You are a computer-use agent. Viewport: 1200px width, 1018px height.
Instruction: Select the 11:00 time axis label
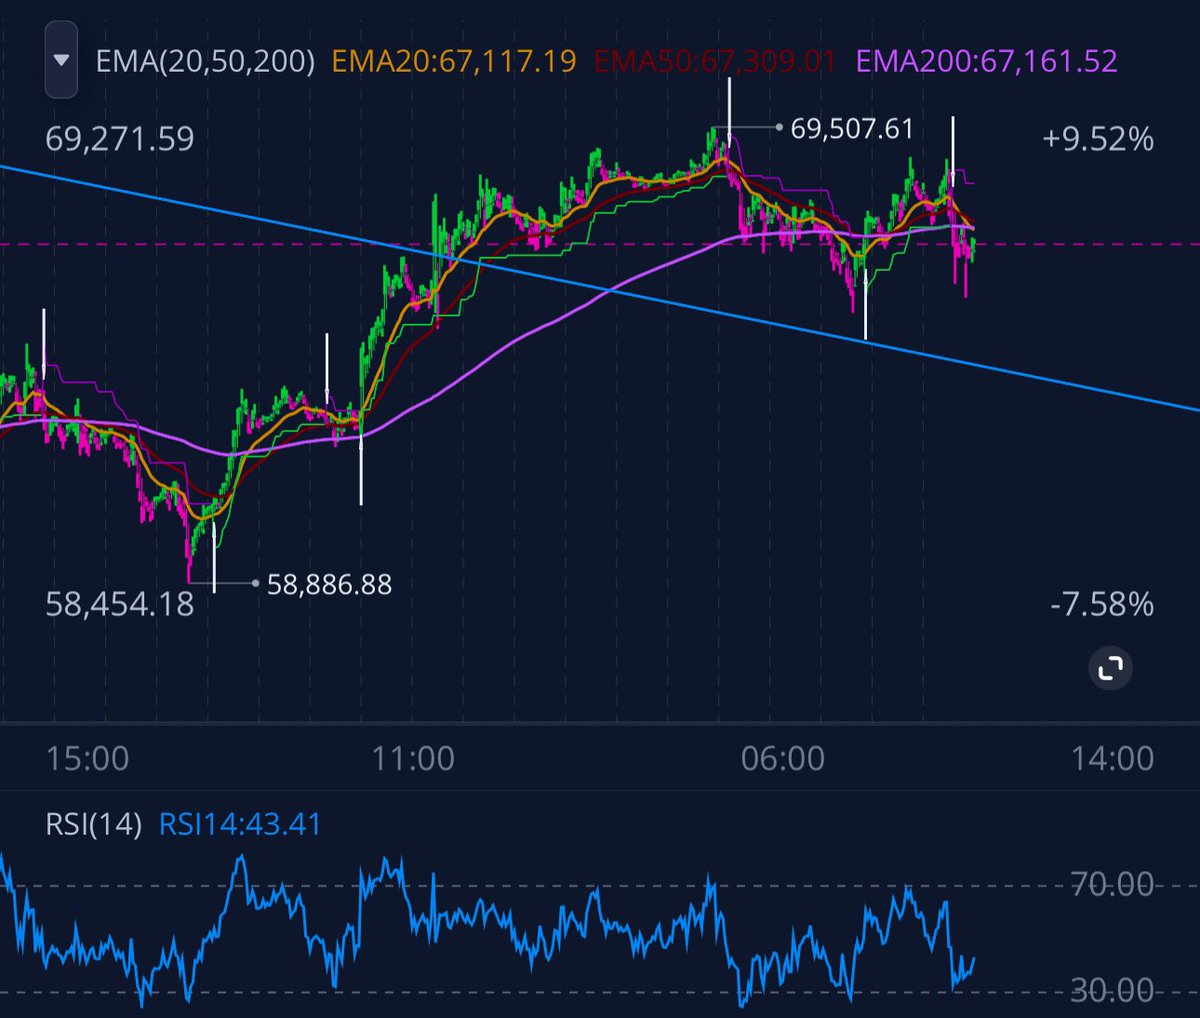[413, 758]
